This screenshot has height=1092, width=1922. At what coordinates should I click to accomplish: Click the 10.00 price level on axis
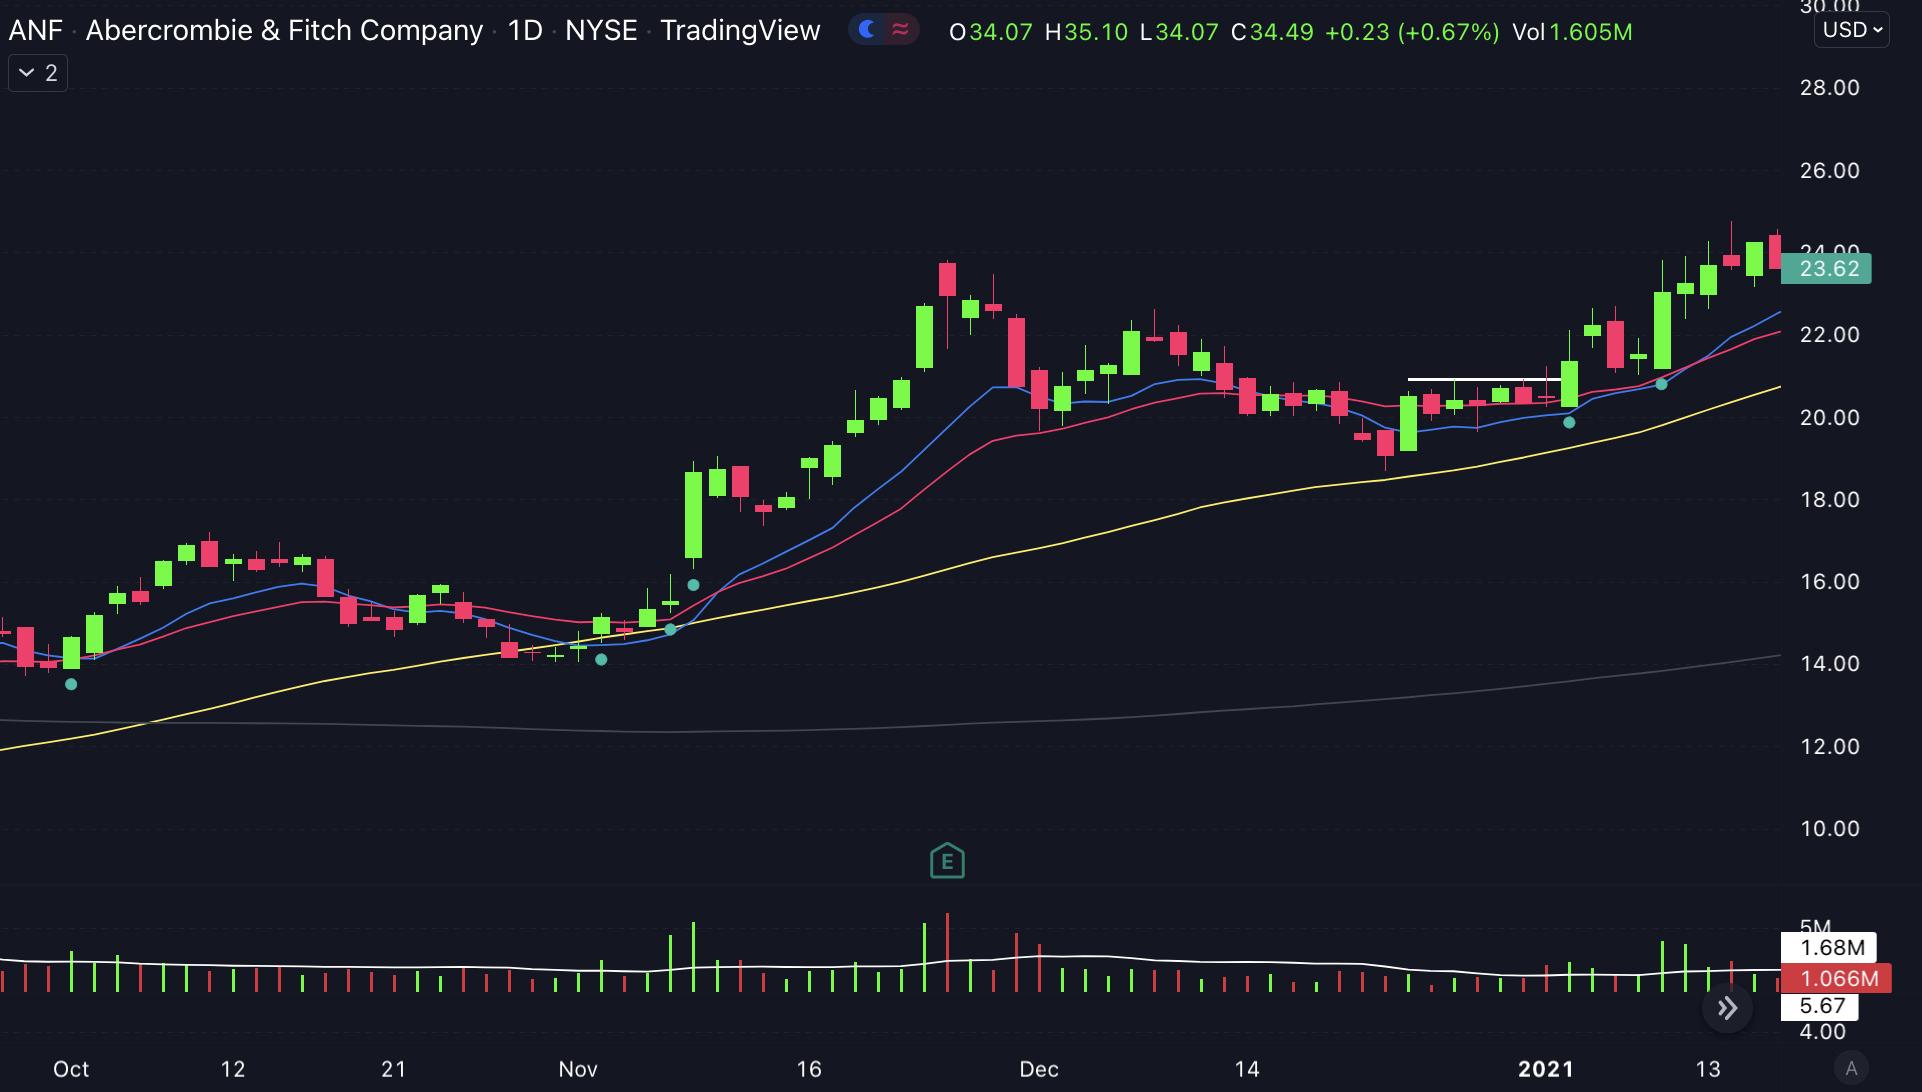[1829, 828]
